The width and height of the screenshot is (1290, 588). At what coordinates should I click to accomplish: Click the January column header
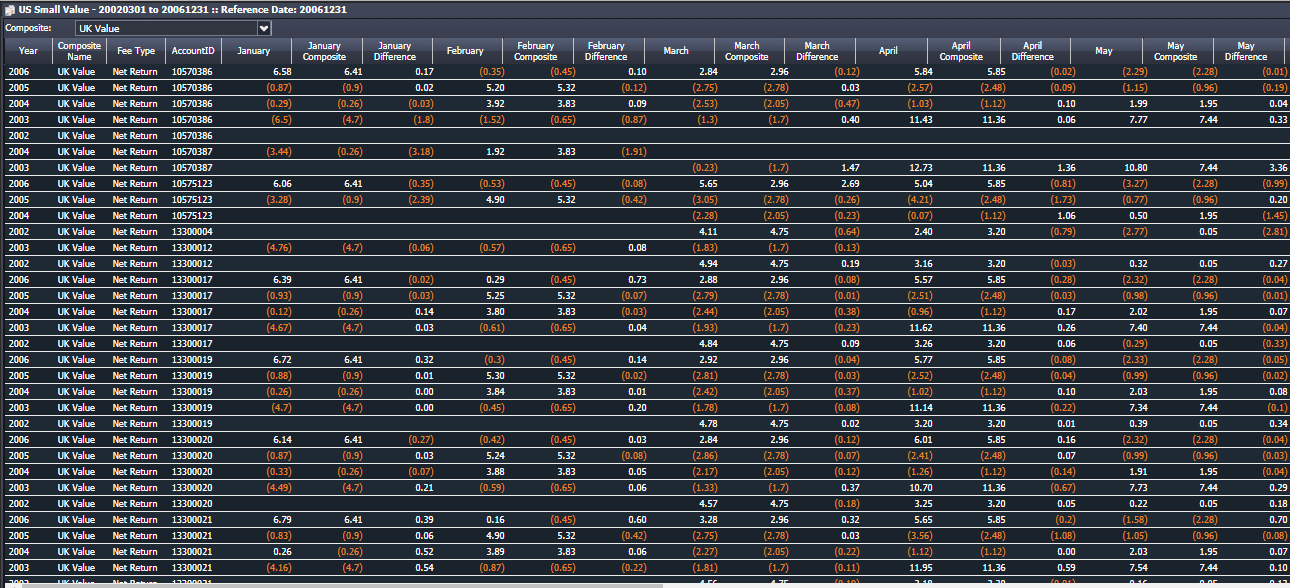coord(256,51)
